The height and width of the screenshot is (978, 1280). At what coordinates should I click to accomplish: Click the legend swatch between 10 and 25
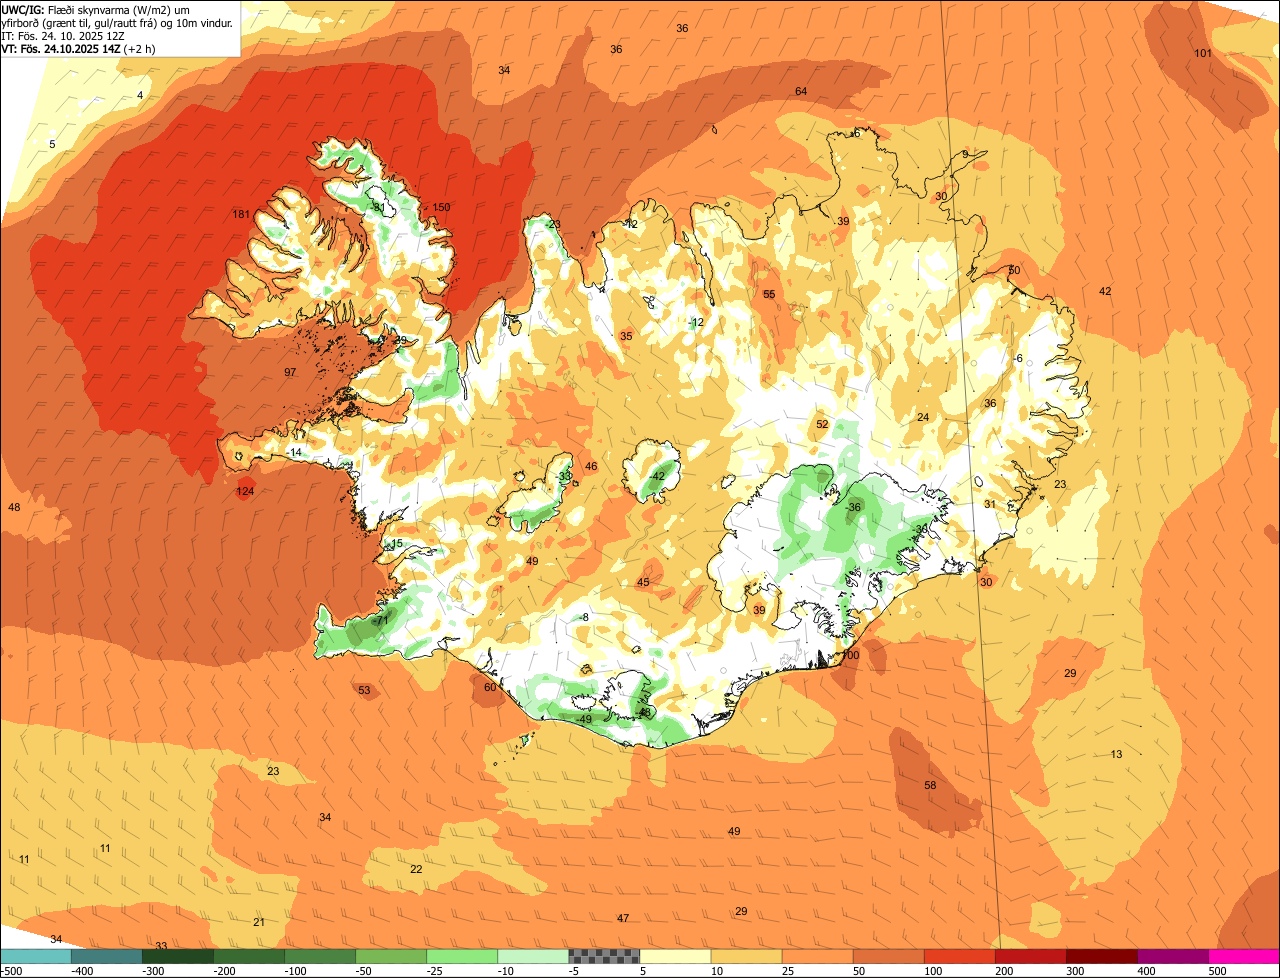(x=746, y=956)
